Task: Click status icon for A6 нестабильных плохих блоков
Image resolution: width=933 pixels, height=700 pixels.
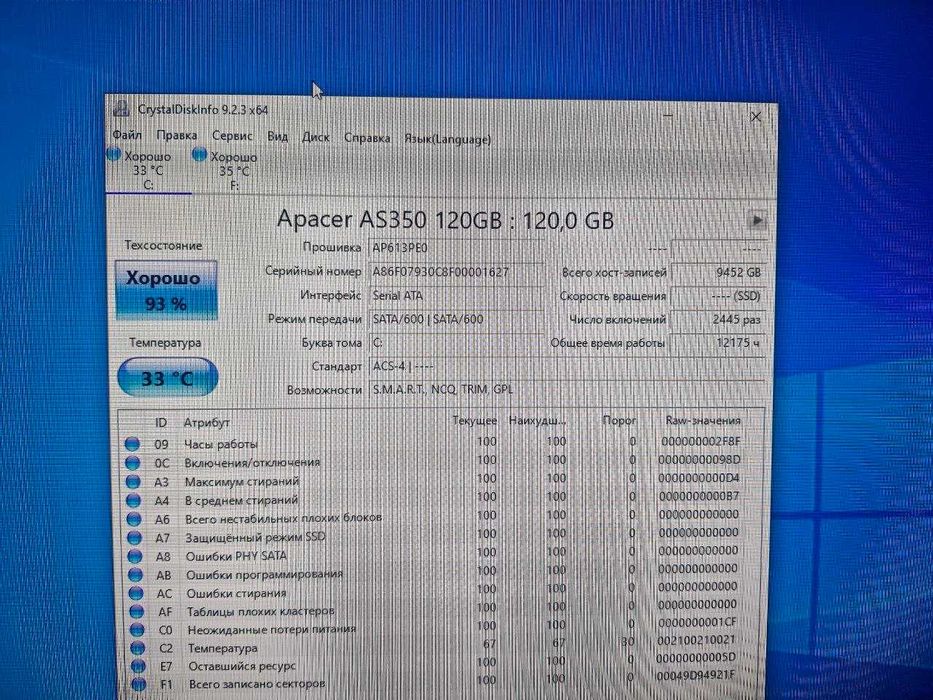Action: pyautogui.click(x=134, y=518)
